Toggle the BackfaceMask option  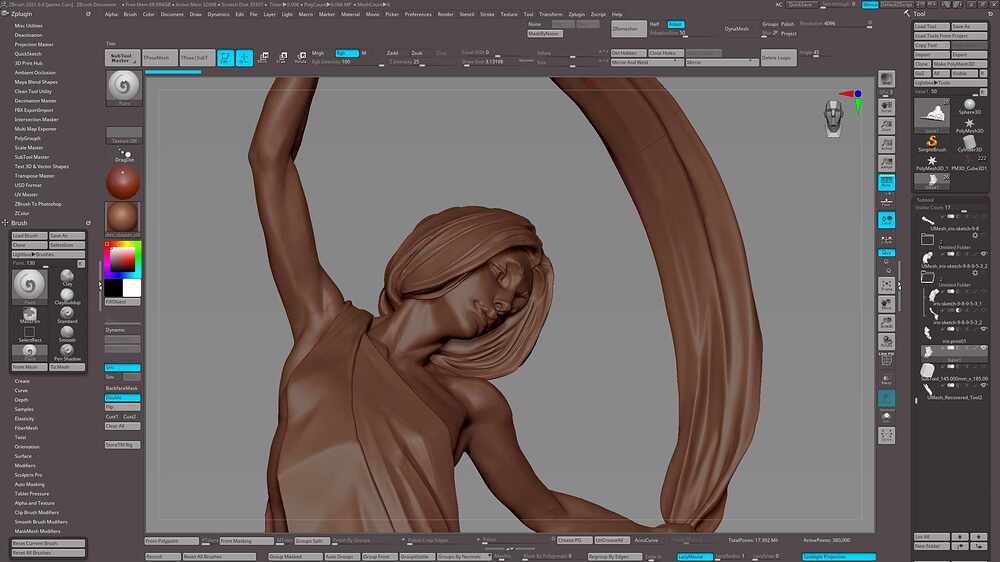click(x=122, y=388)
